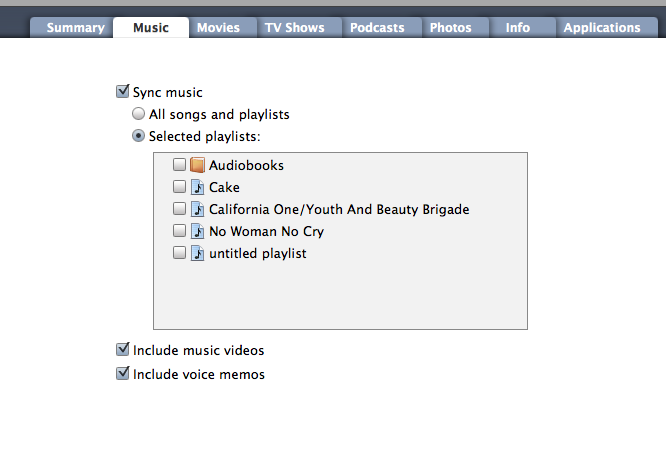Click the Sync music label

pyautogui.click(x=167, y=92)
